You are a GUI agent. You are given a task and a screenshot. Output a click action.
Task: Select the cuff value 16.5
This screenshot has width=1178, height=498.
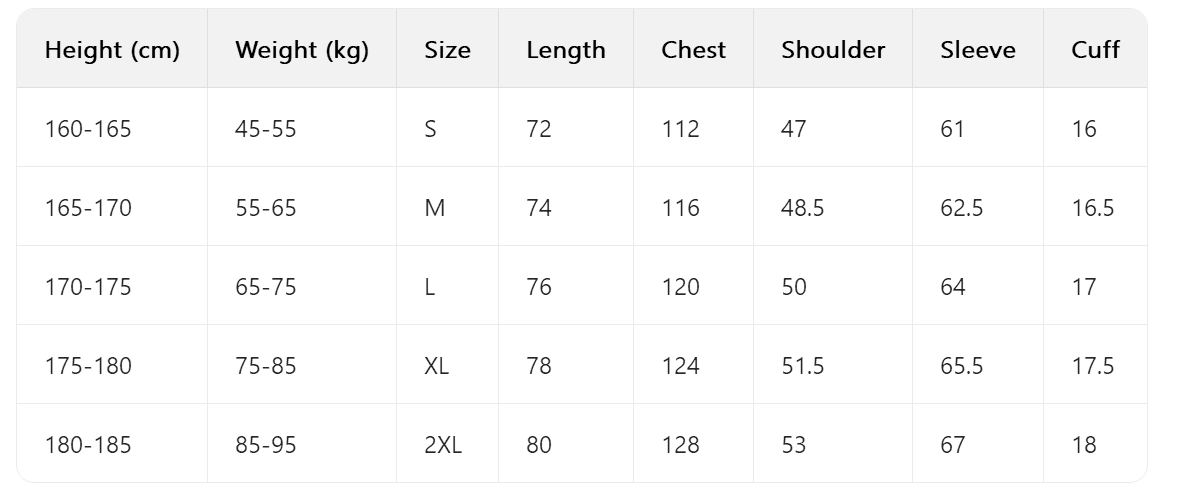[1092, 208]
